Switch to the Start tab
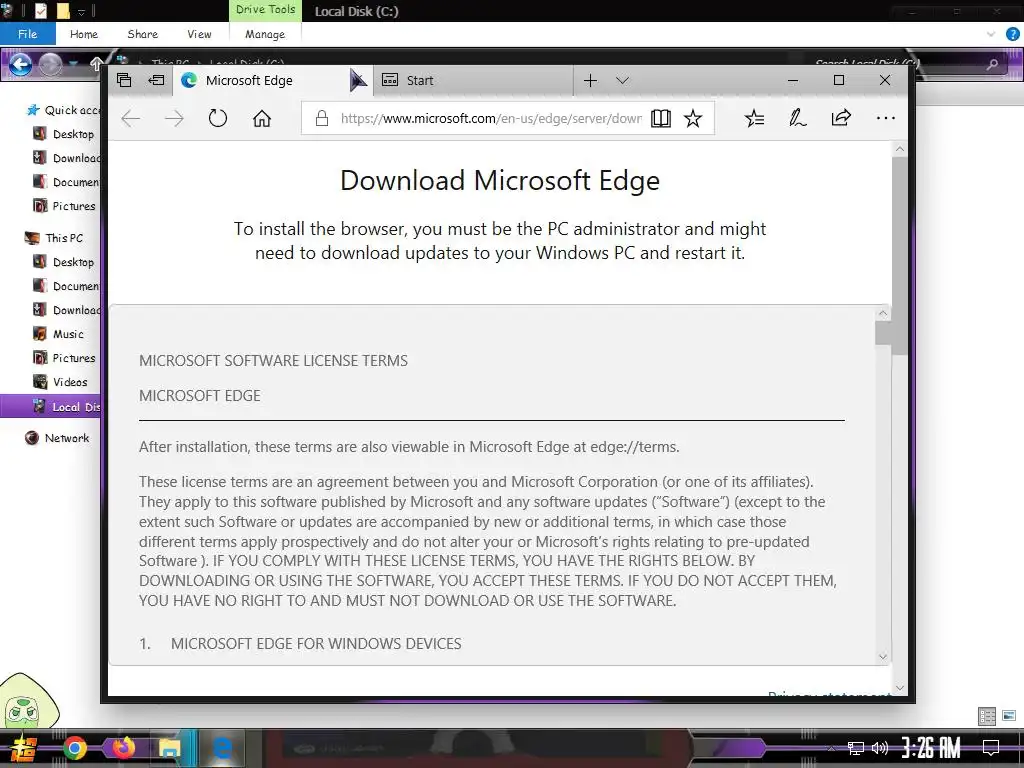 473,80
